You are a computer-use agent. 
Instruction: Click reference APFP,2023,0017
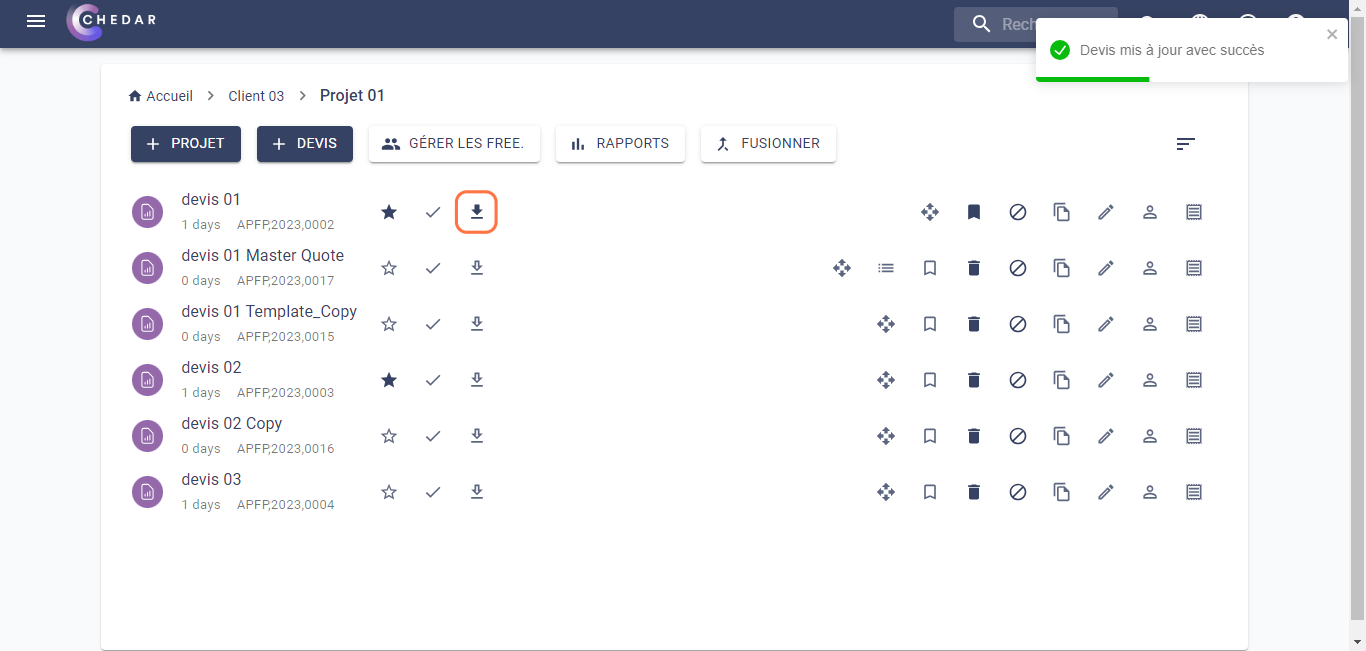[286, 281]
